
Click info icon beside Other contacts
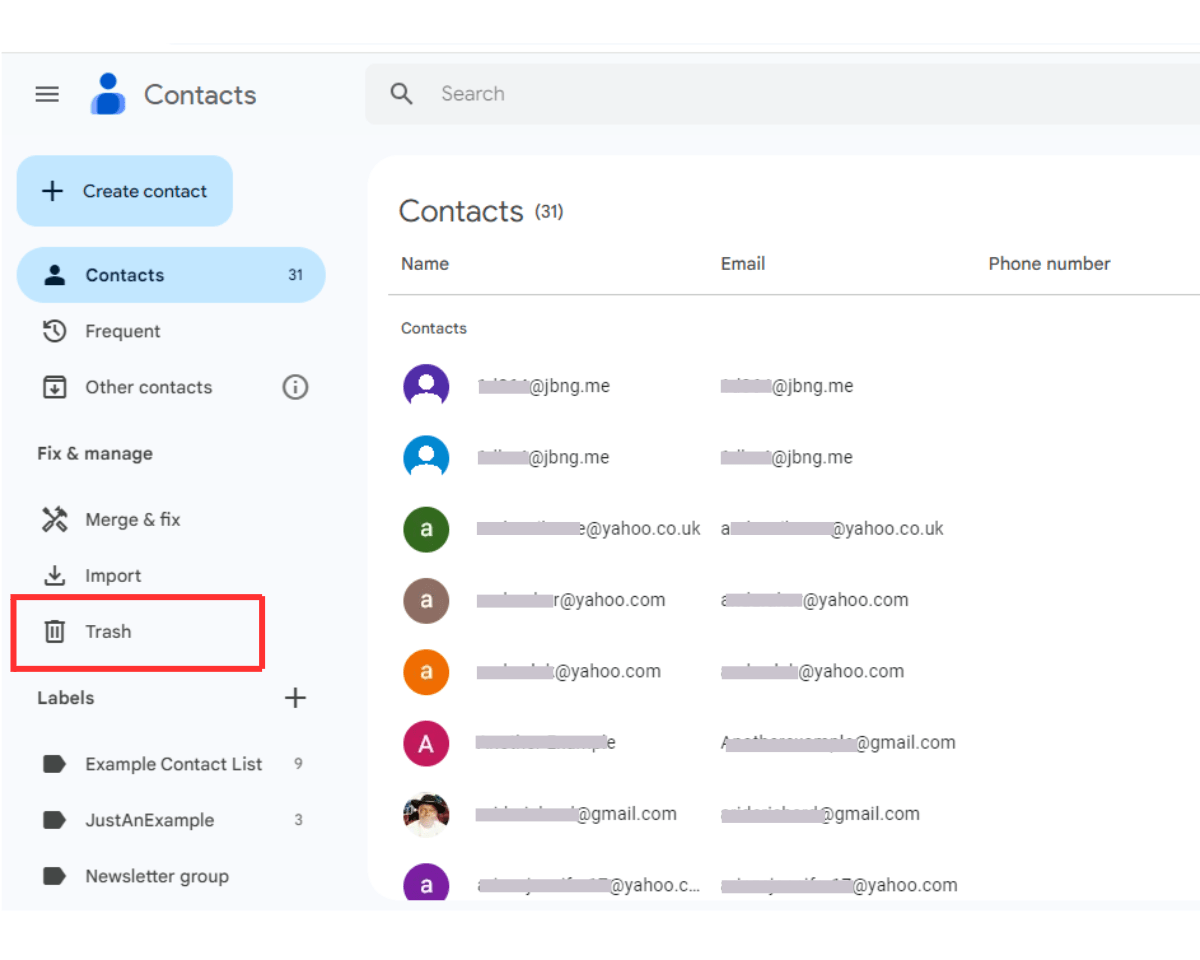tap(295, 387)
